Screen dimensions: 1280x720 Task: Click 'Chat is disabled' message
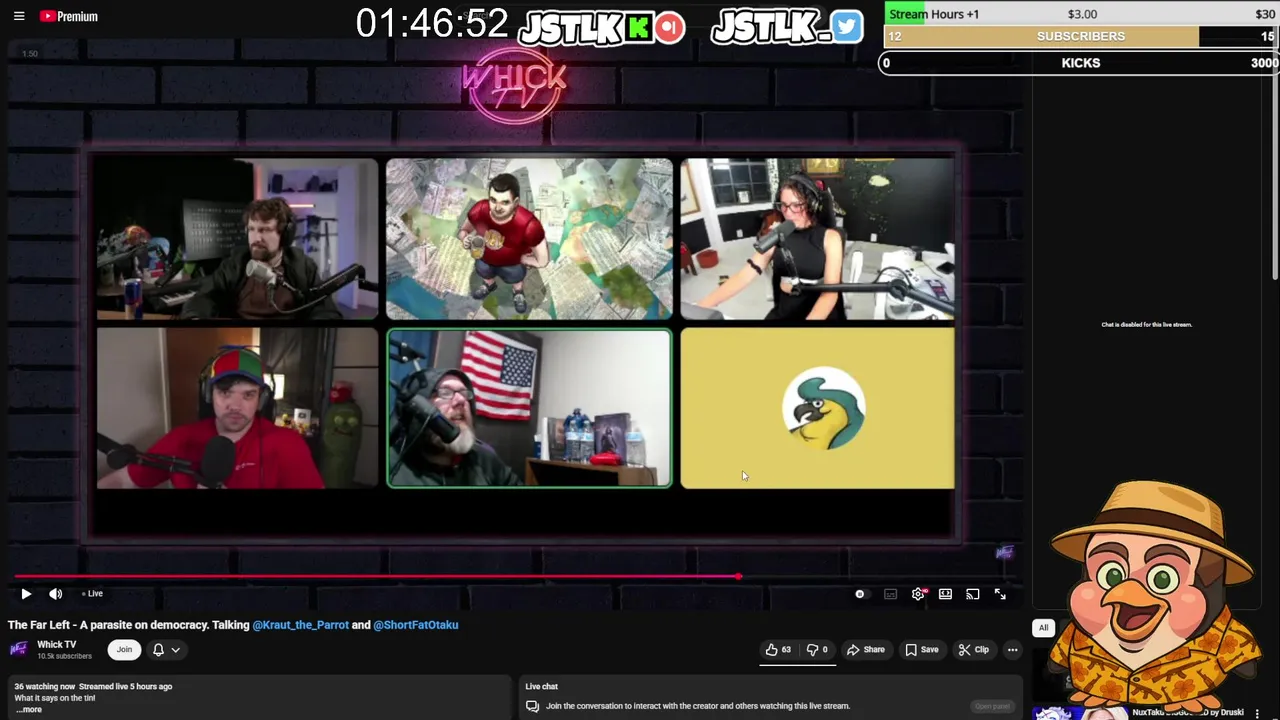(x=1146, y=325)
